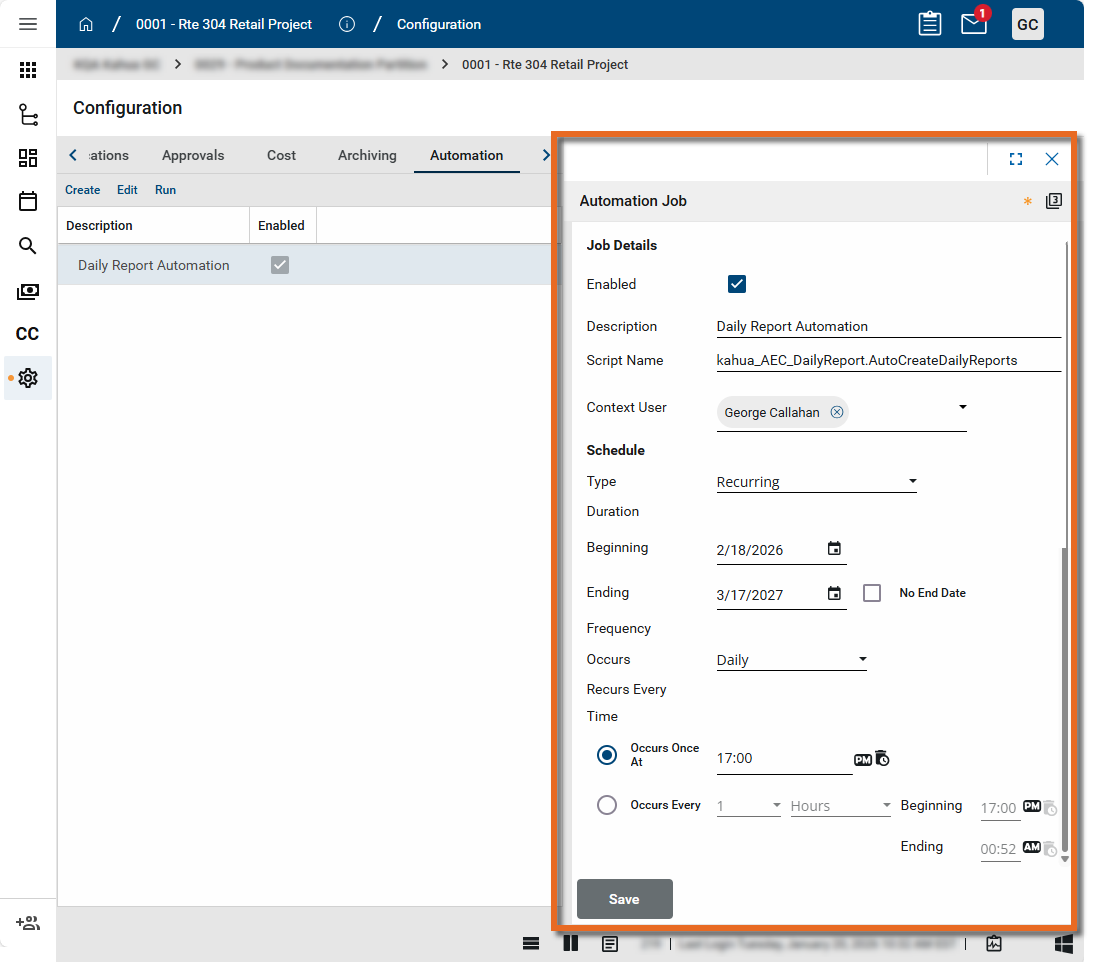The width and height of the screenshot is (1096, 962).
Task: Click the Description text field
Action: [x=888, y=326]
